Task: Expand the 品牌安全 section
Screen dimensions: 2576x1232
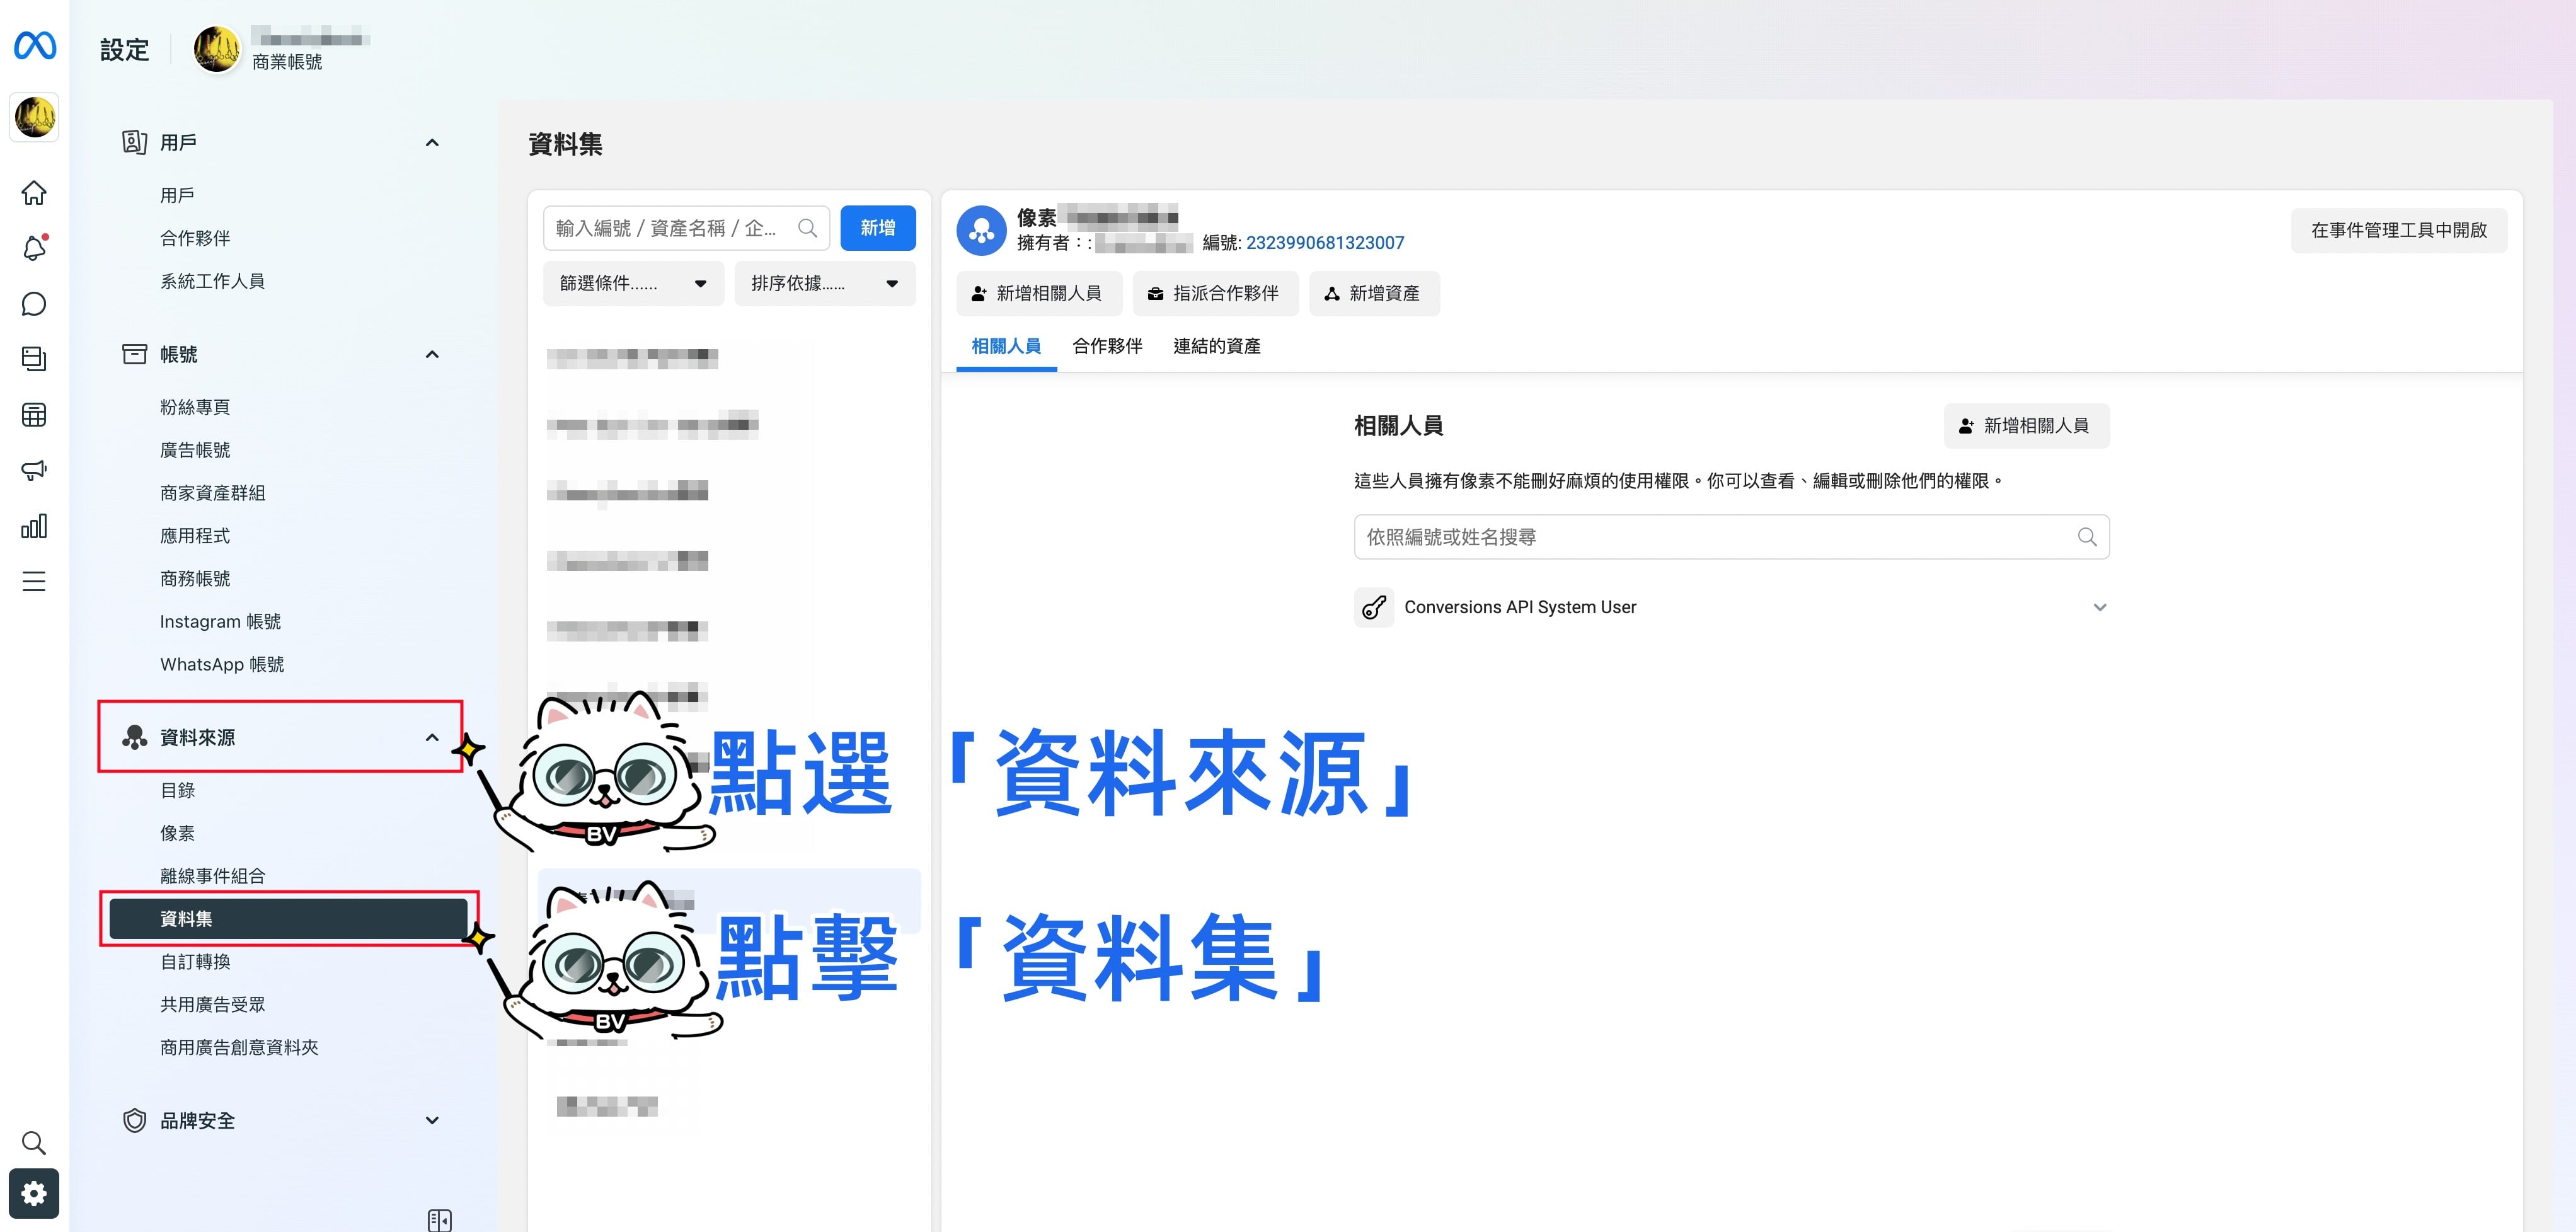Action: (432, 1121)
